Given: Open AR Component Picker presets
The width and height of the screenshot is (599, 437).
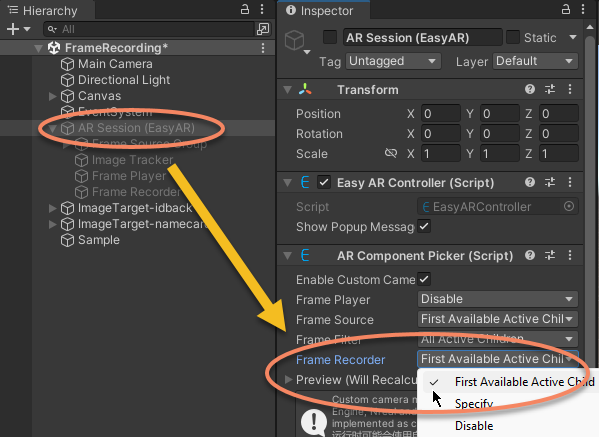Looking at the screenshot, I should (550, 255).
